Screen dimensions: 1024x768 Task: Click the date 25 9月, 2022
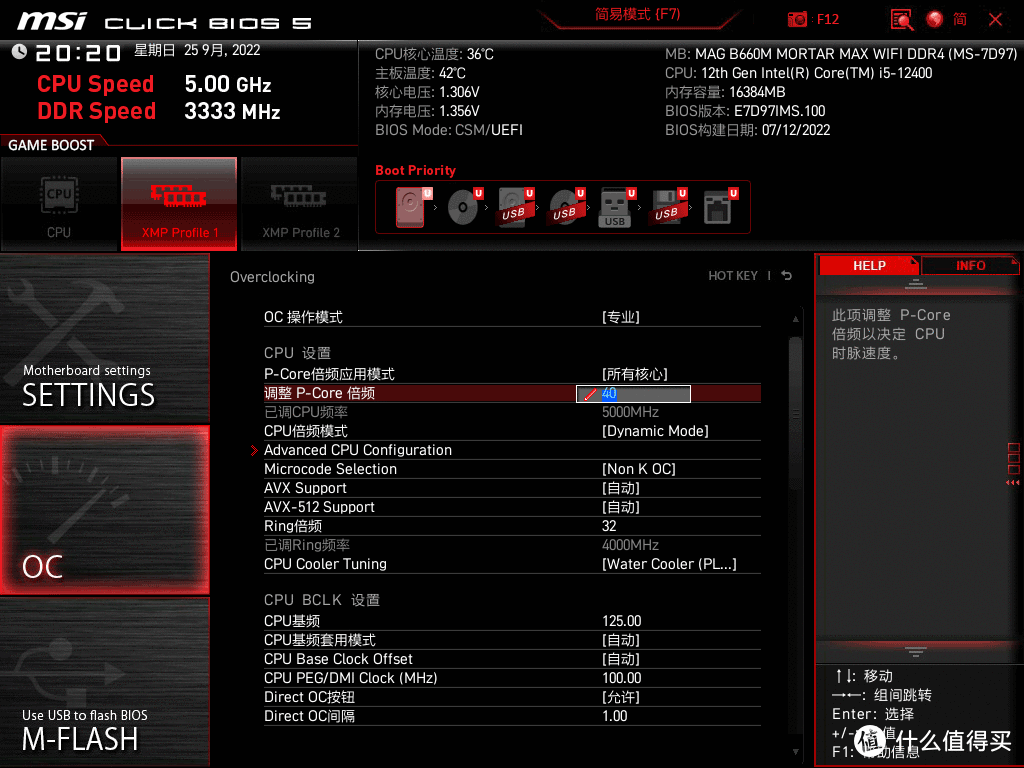(x=222, y=50)
